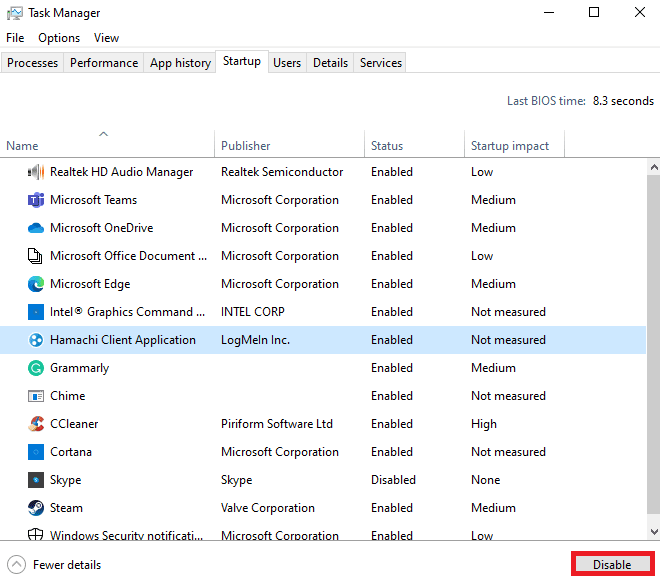The image size is (660, 587).
Task: Select the CCleaner row name
Action: [x=74, y=424]
